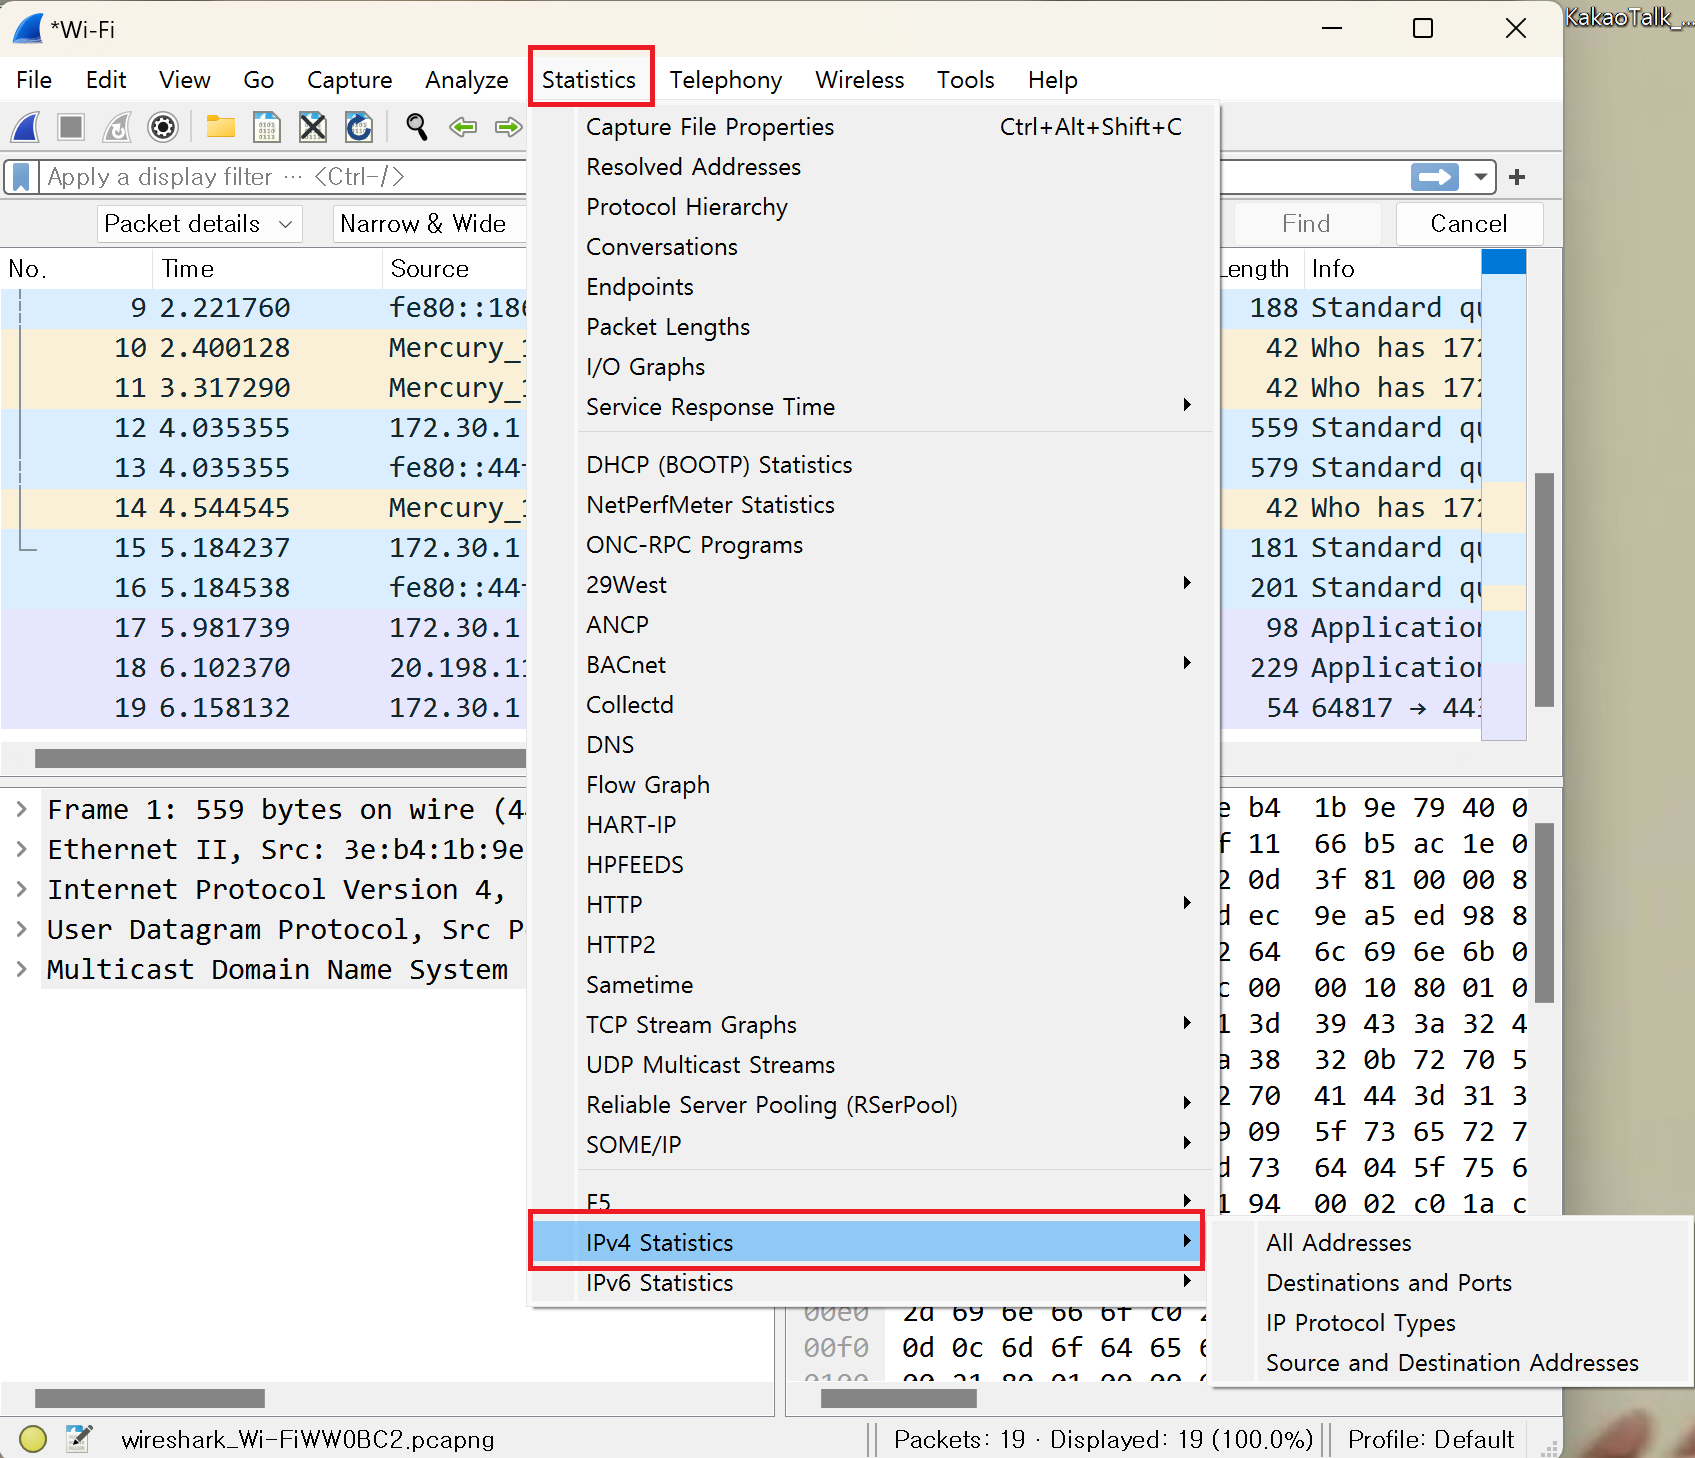Viewport: 1695px width, 1458px height.
Task: Start capture with the shark fin icon
Action: tap(26, 127)
